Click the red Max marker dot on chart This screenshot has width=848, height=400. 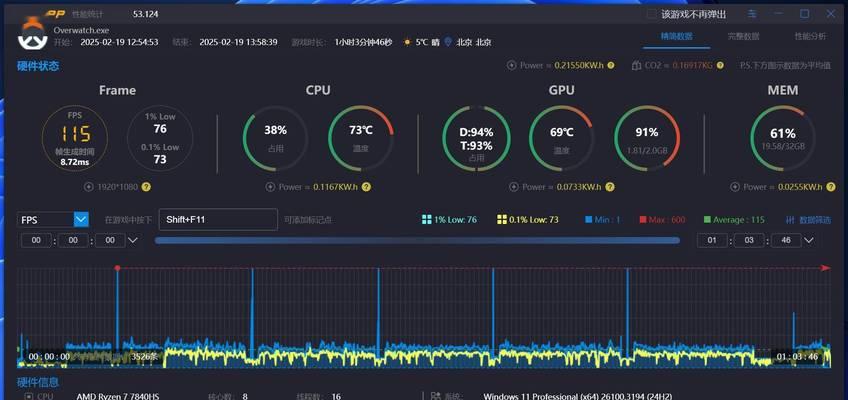click(117, 268)
